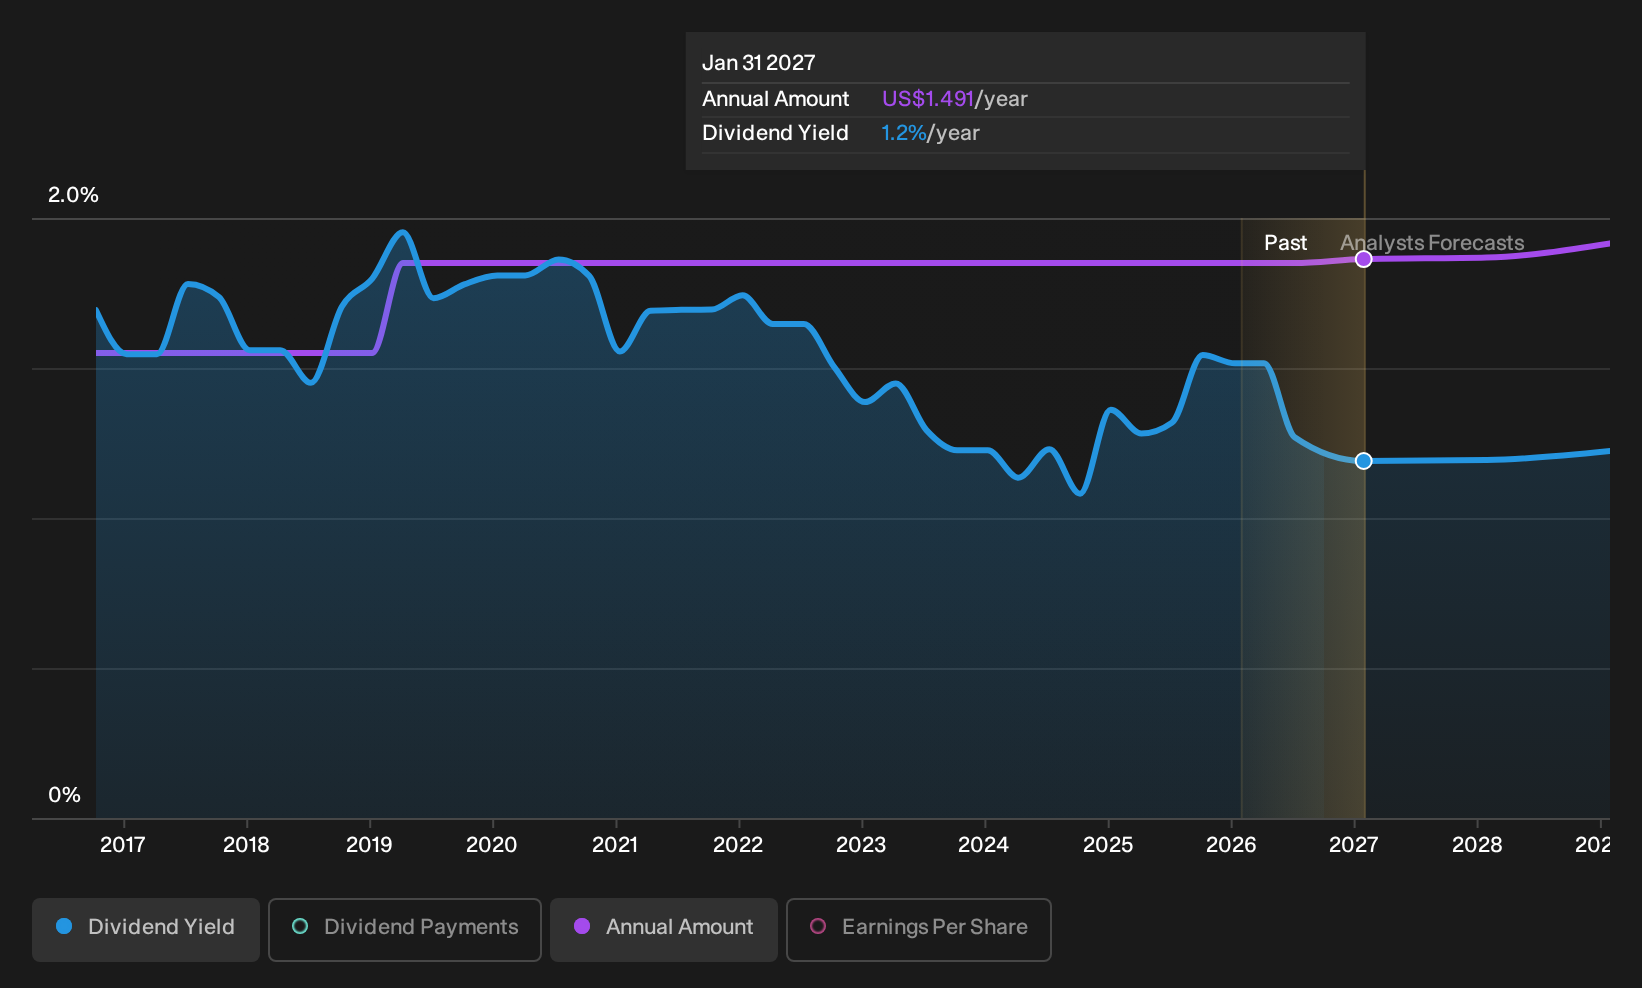Image resolution: width=1642 pixels, height=988 pixels.
Task: Click the tooltip's Annual Amount label
Action: coord(775,99)
